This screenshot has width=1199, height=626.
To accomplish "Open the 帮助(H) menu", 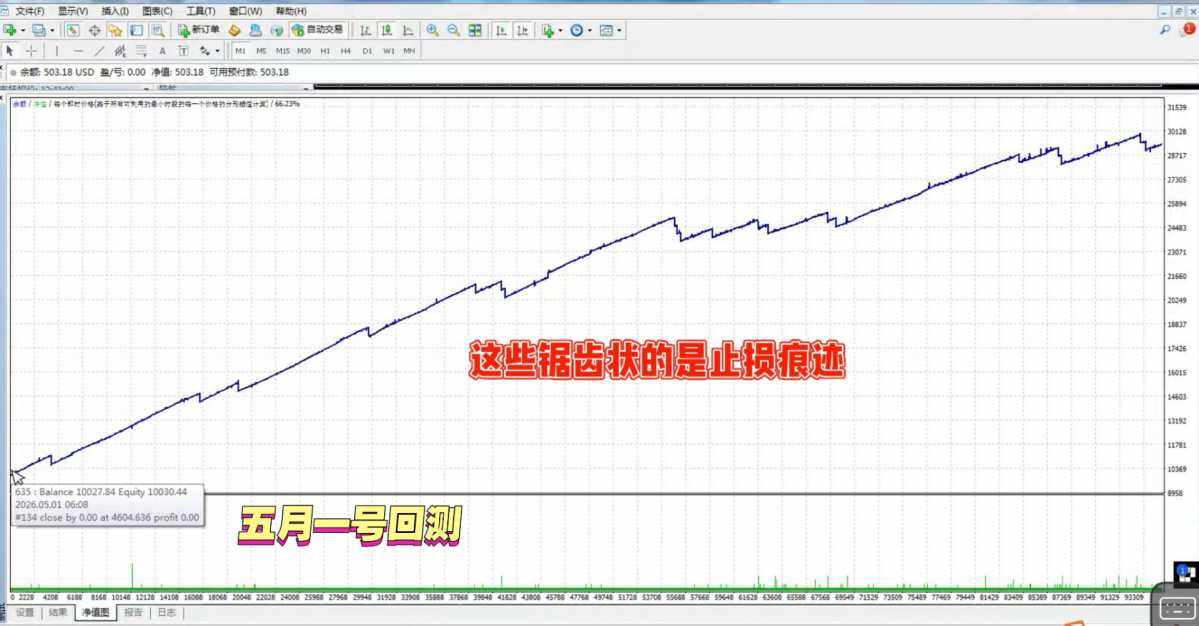I will [x=291, y=11].
